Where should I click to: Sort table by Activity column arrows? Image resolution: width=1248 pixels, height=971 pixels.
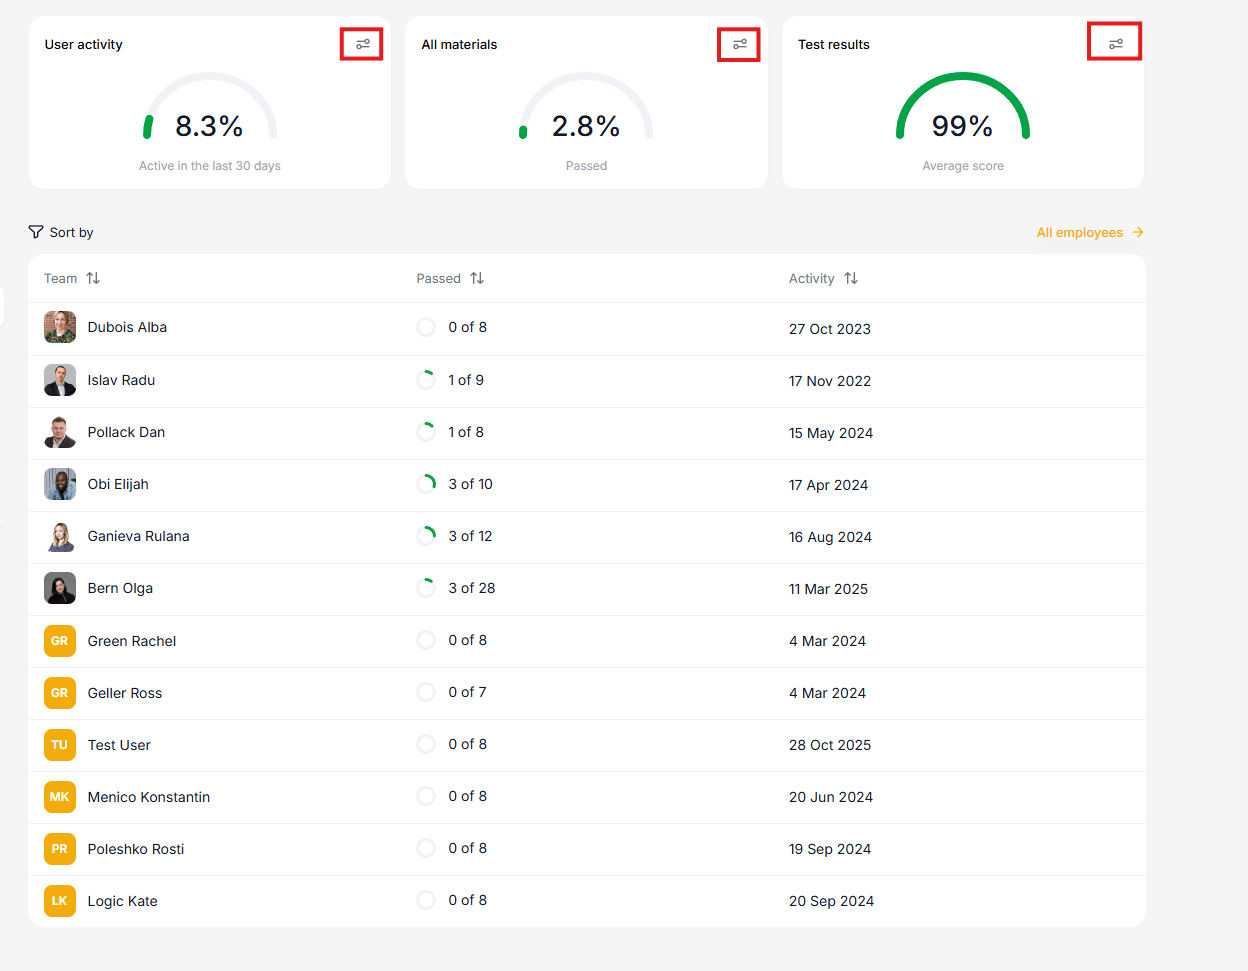tap(851, 278)
